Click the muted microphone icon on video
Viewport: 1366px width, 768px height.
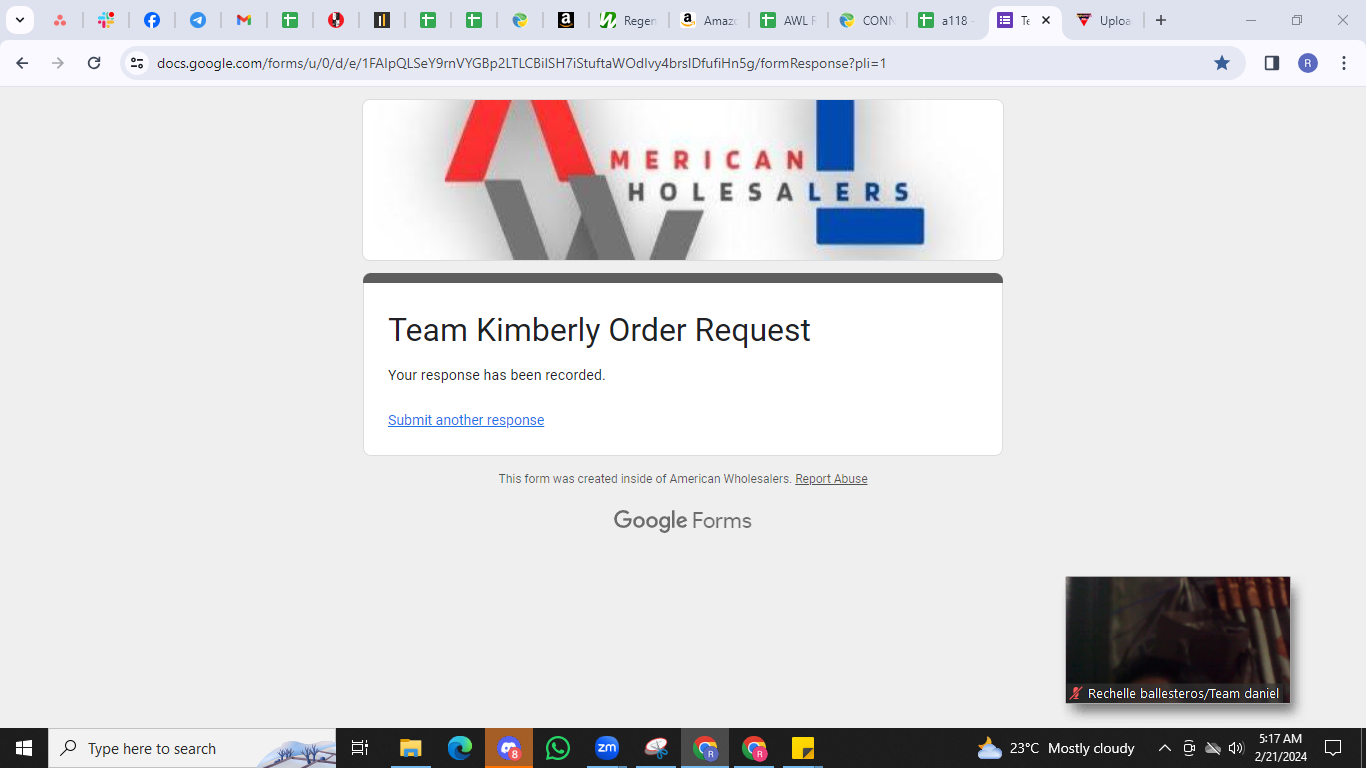point(1077,693)
